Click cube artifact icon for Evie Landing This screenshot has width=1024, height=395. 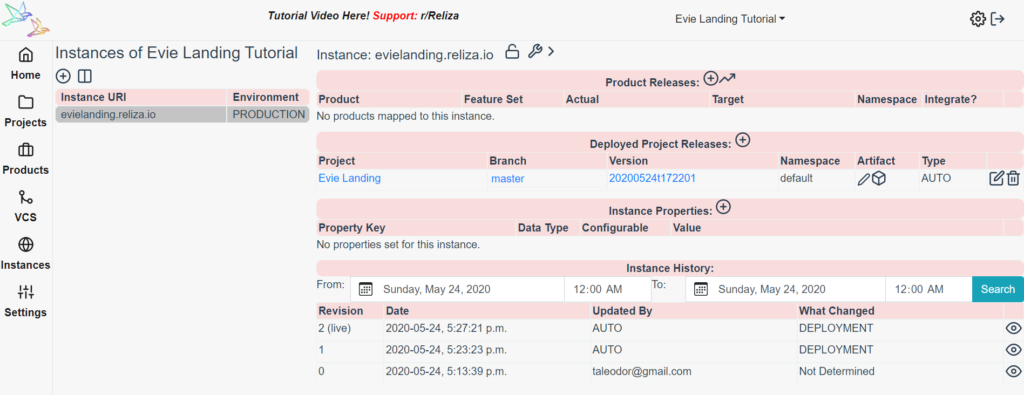[879, 178]
